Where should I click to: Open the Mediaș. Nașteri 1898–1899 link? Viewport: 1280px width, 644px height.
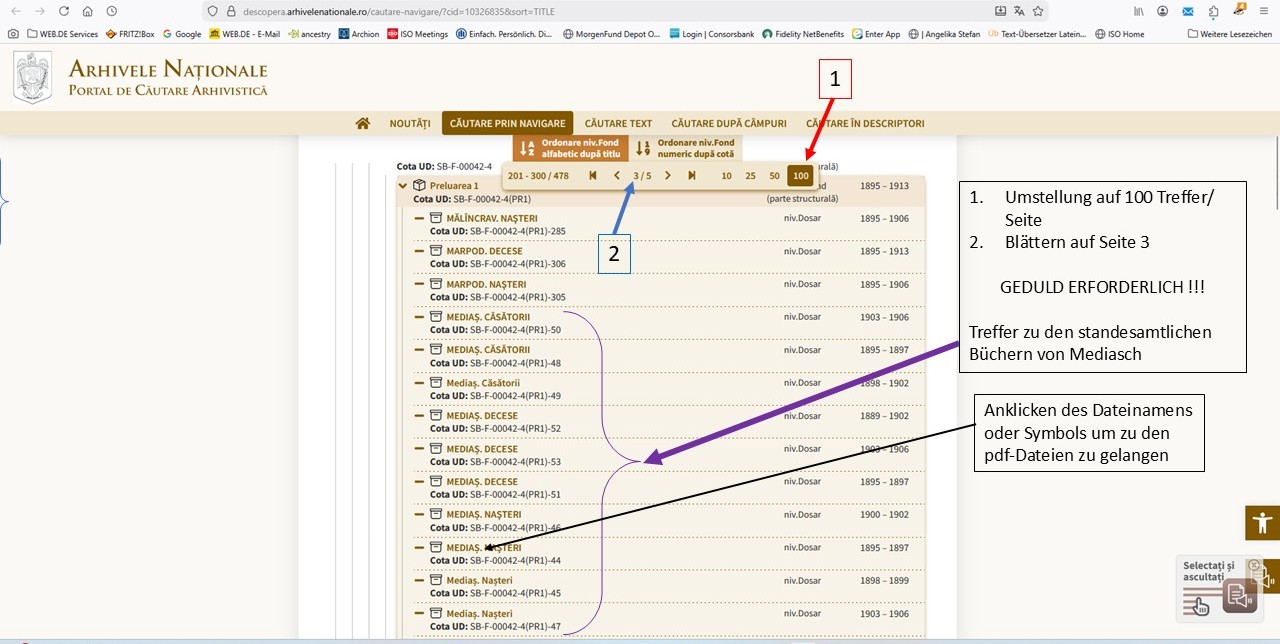[479, 581]
